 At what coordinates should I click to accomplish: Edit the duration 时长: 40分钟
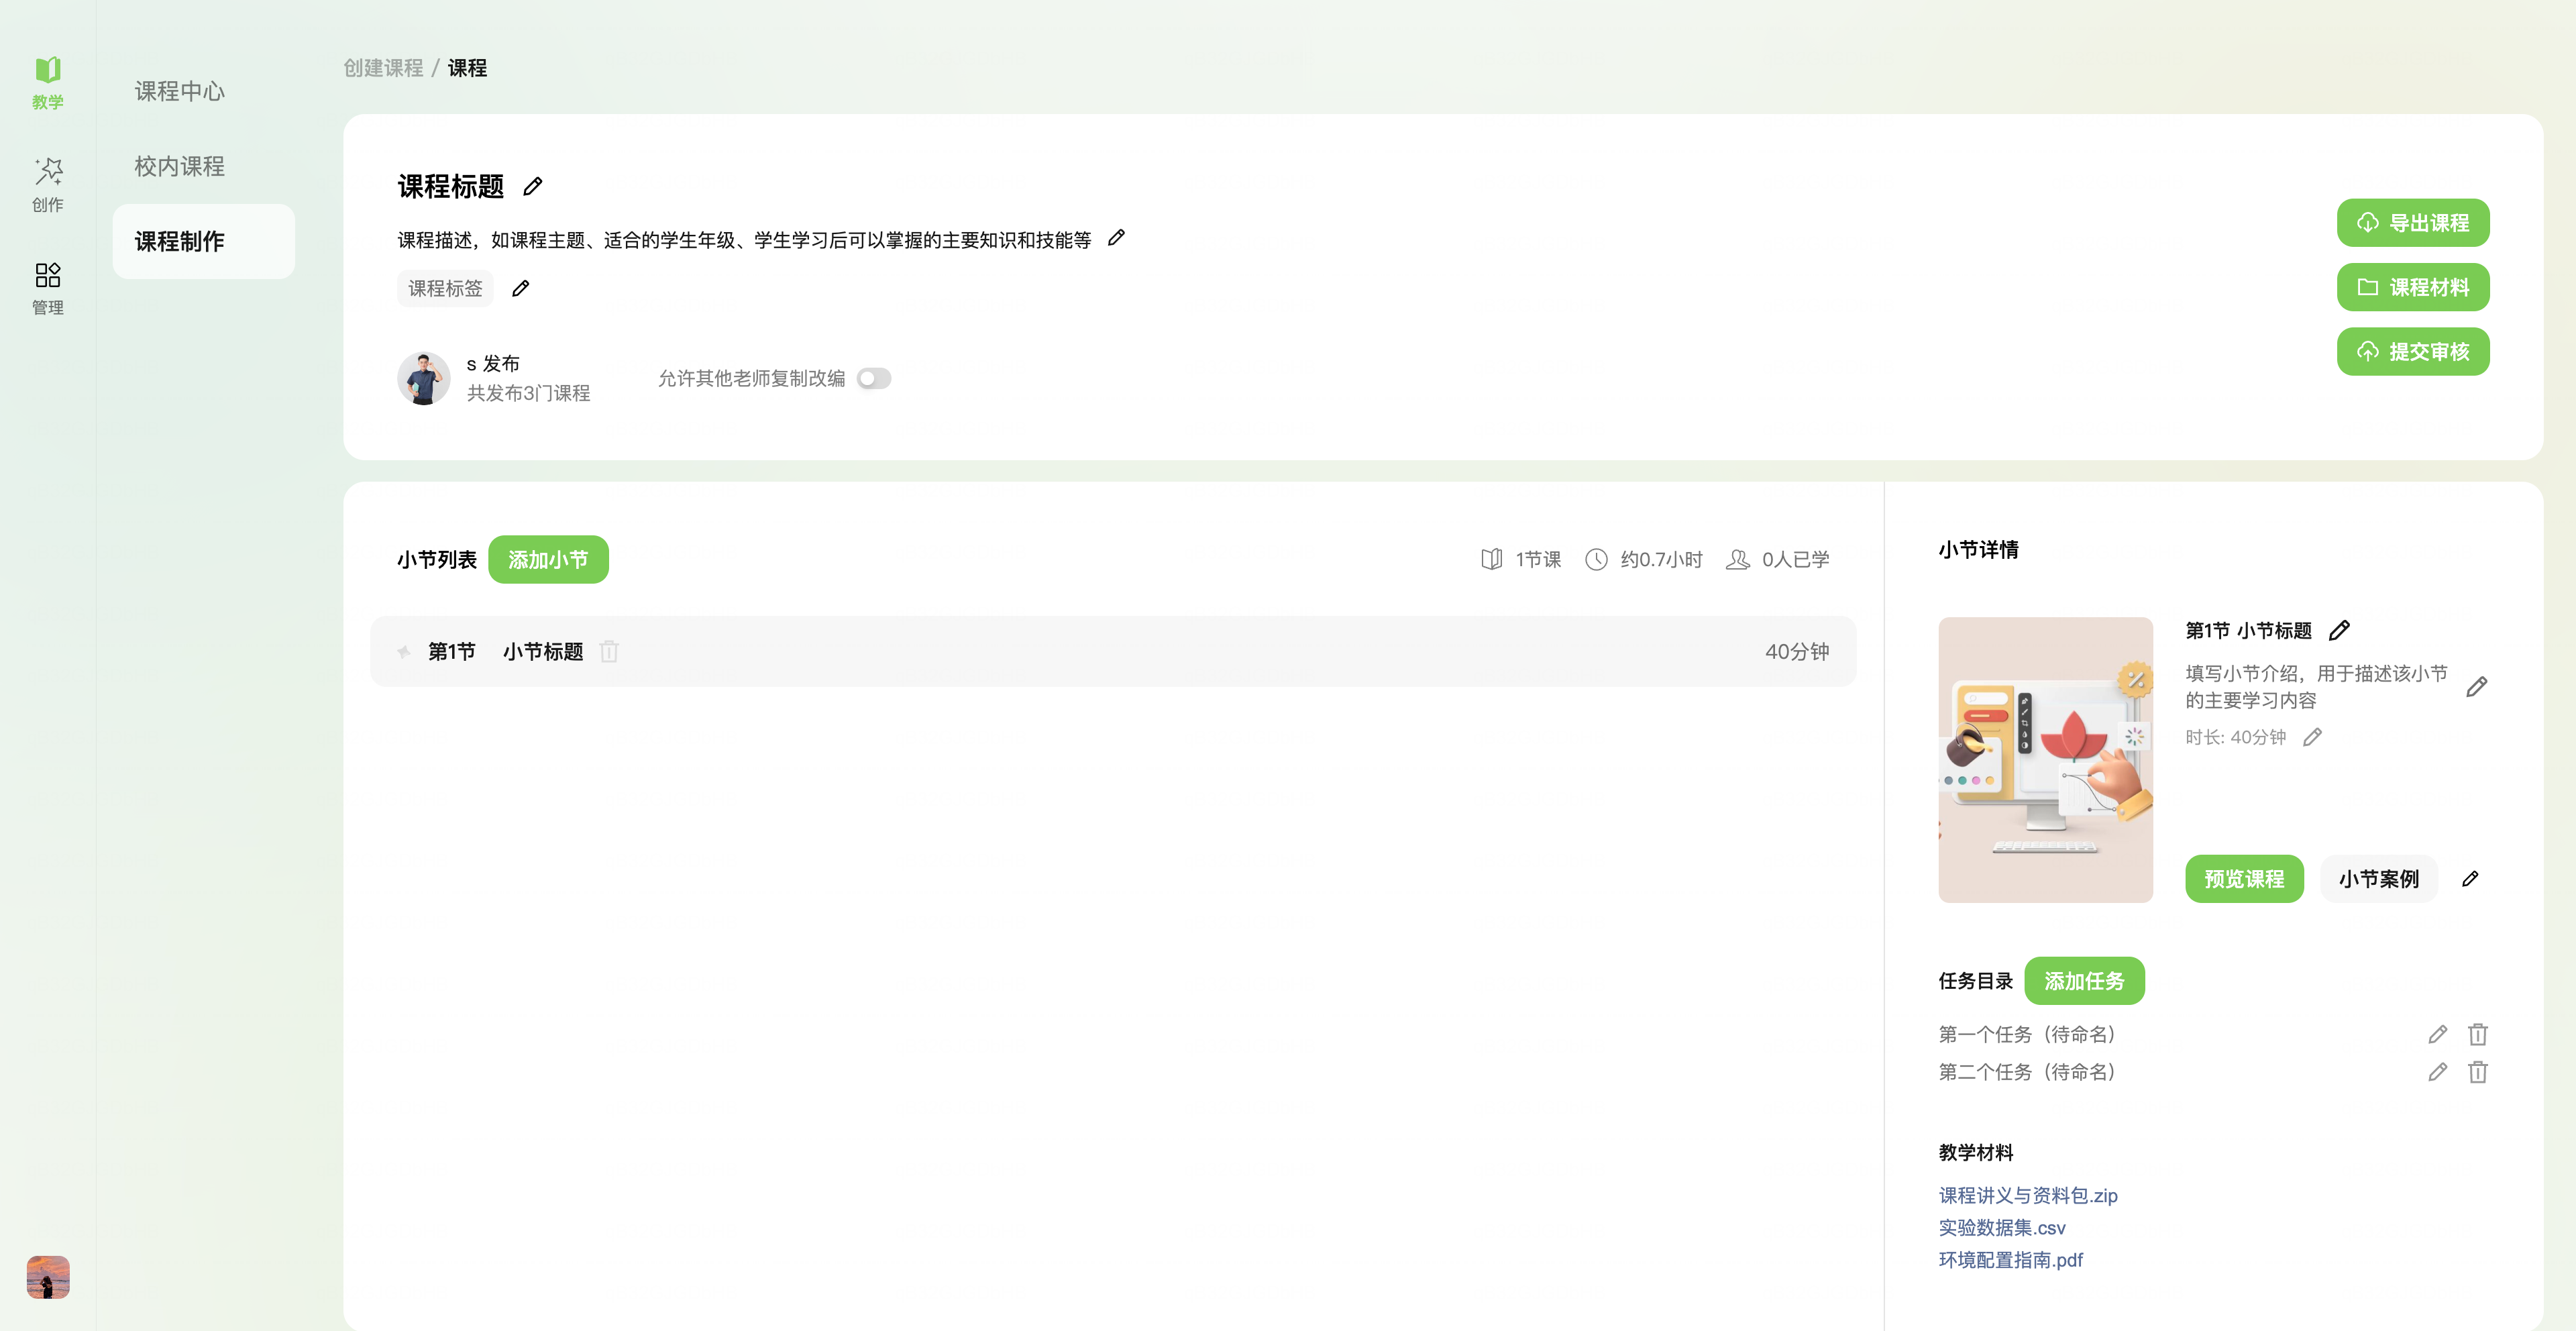click(x=2312, y=737)
